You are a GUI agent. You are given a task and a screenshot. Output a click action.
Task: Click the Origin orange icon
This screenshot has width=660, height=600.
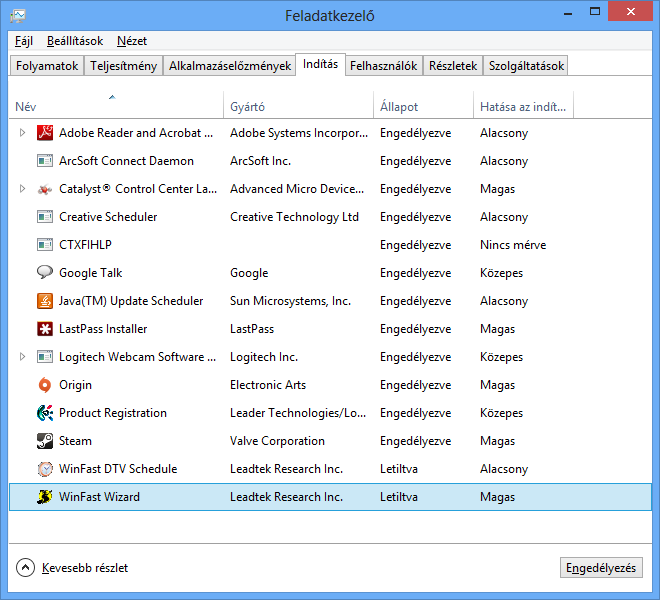(x=45, y=385)
